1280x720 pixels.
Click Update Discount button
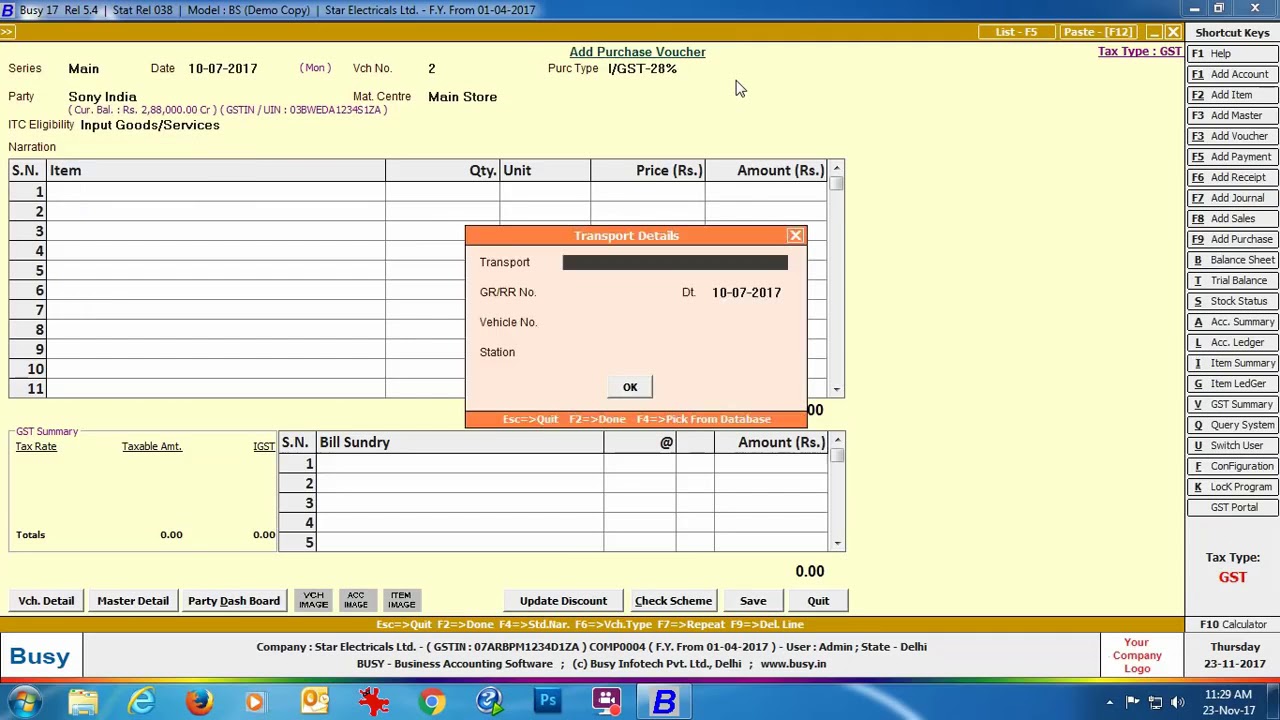click(x=563, y=601)
